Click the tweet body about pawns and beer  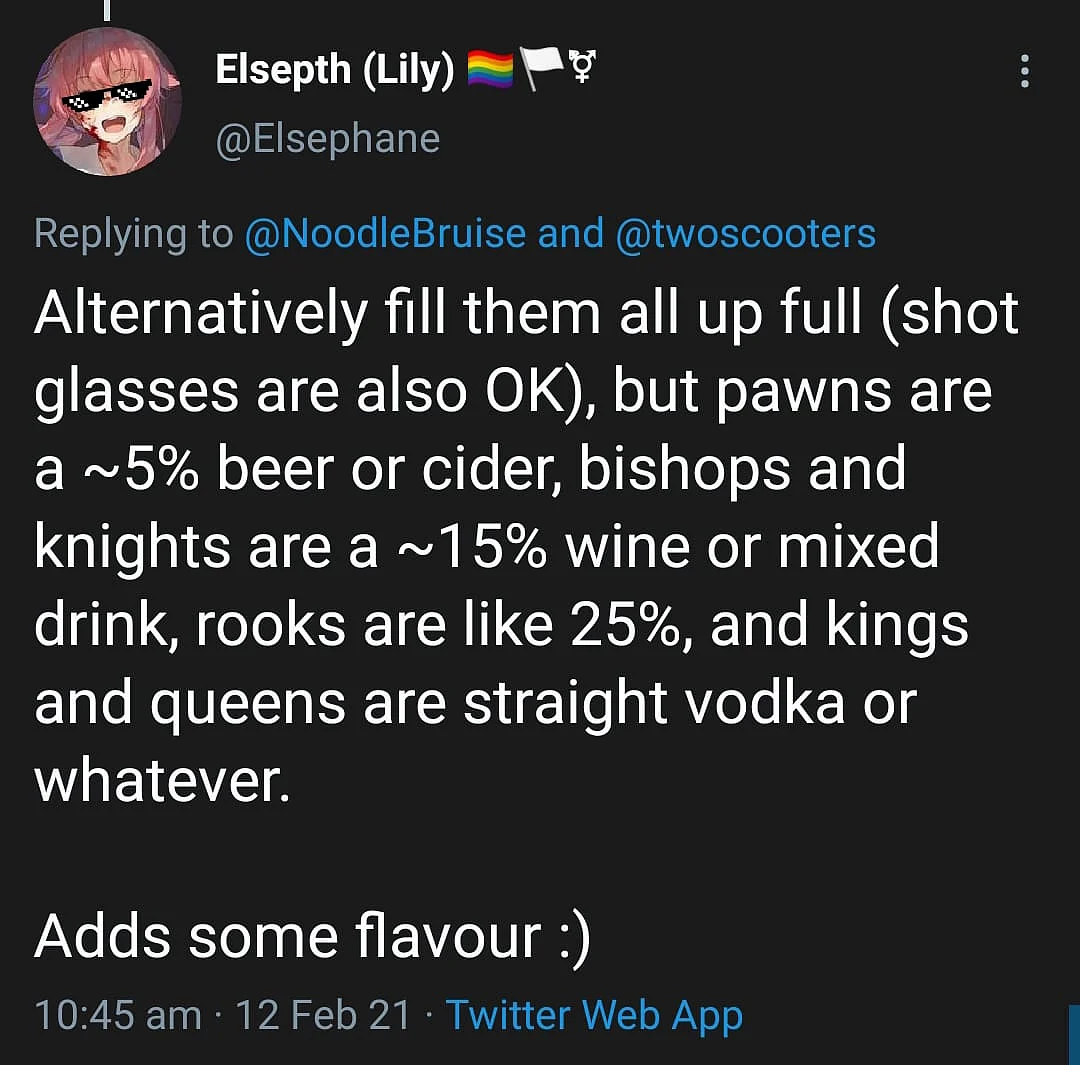pos(526,547)
